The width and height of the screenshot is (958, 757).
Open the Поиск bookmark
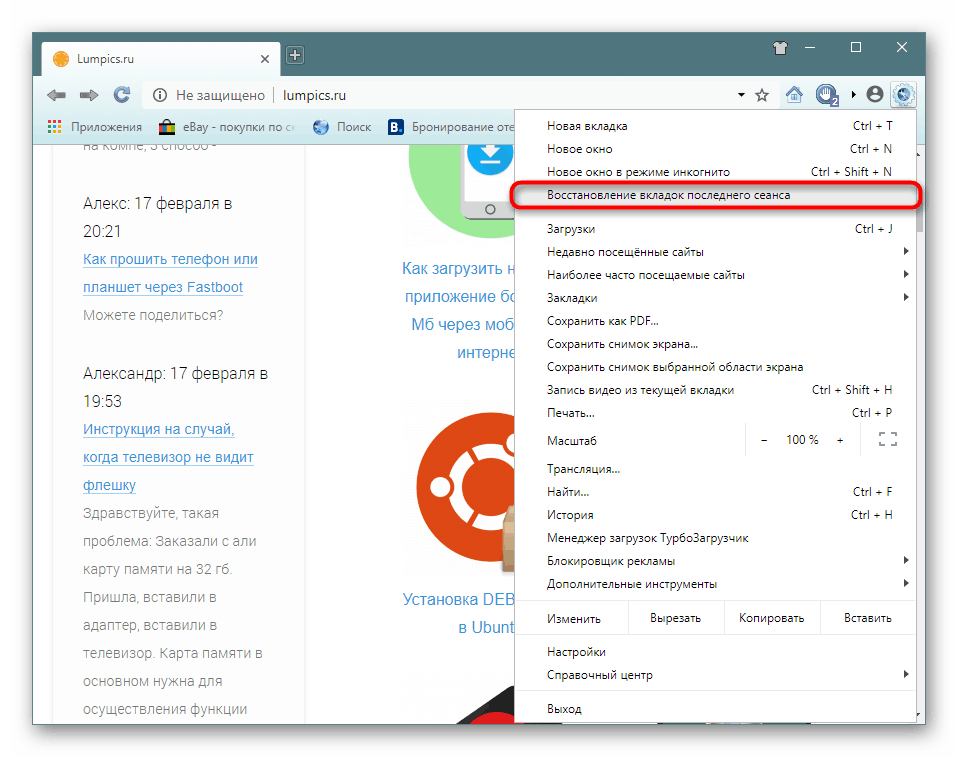(x=342, y=127)
